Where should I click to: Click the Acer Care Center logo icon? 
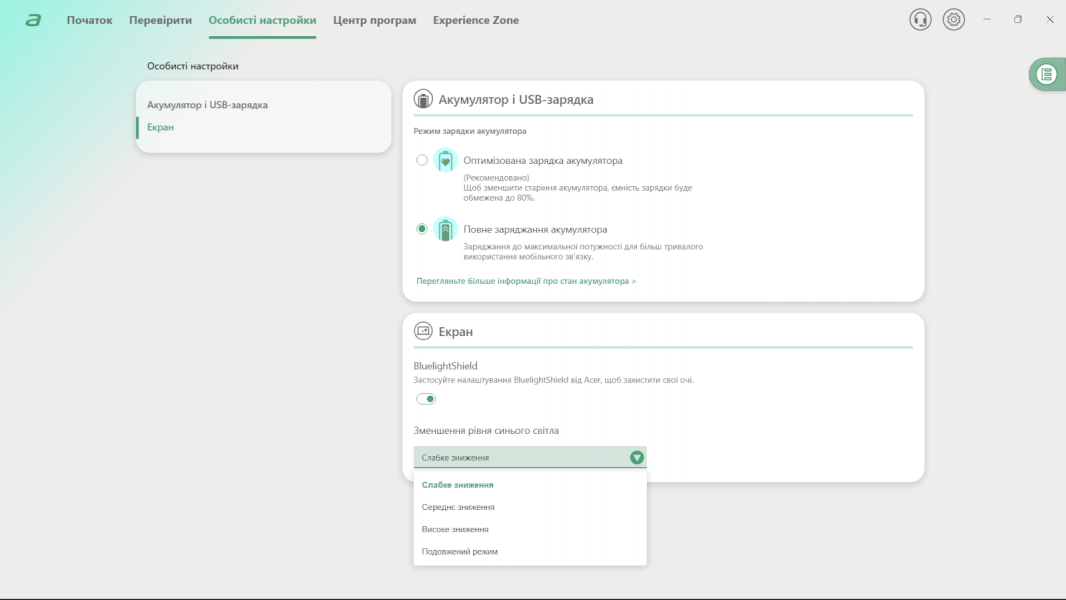click(33, 20)
